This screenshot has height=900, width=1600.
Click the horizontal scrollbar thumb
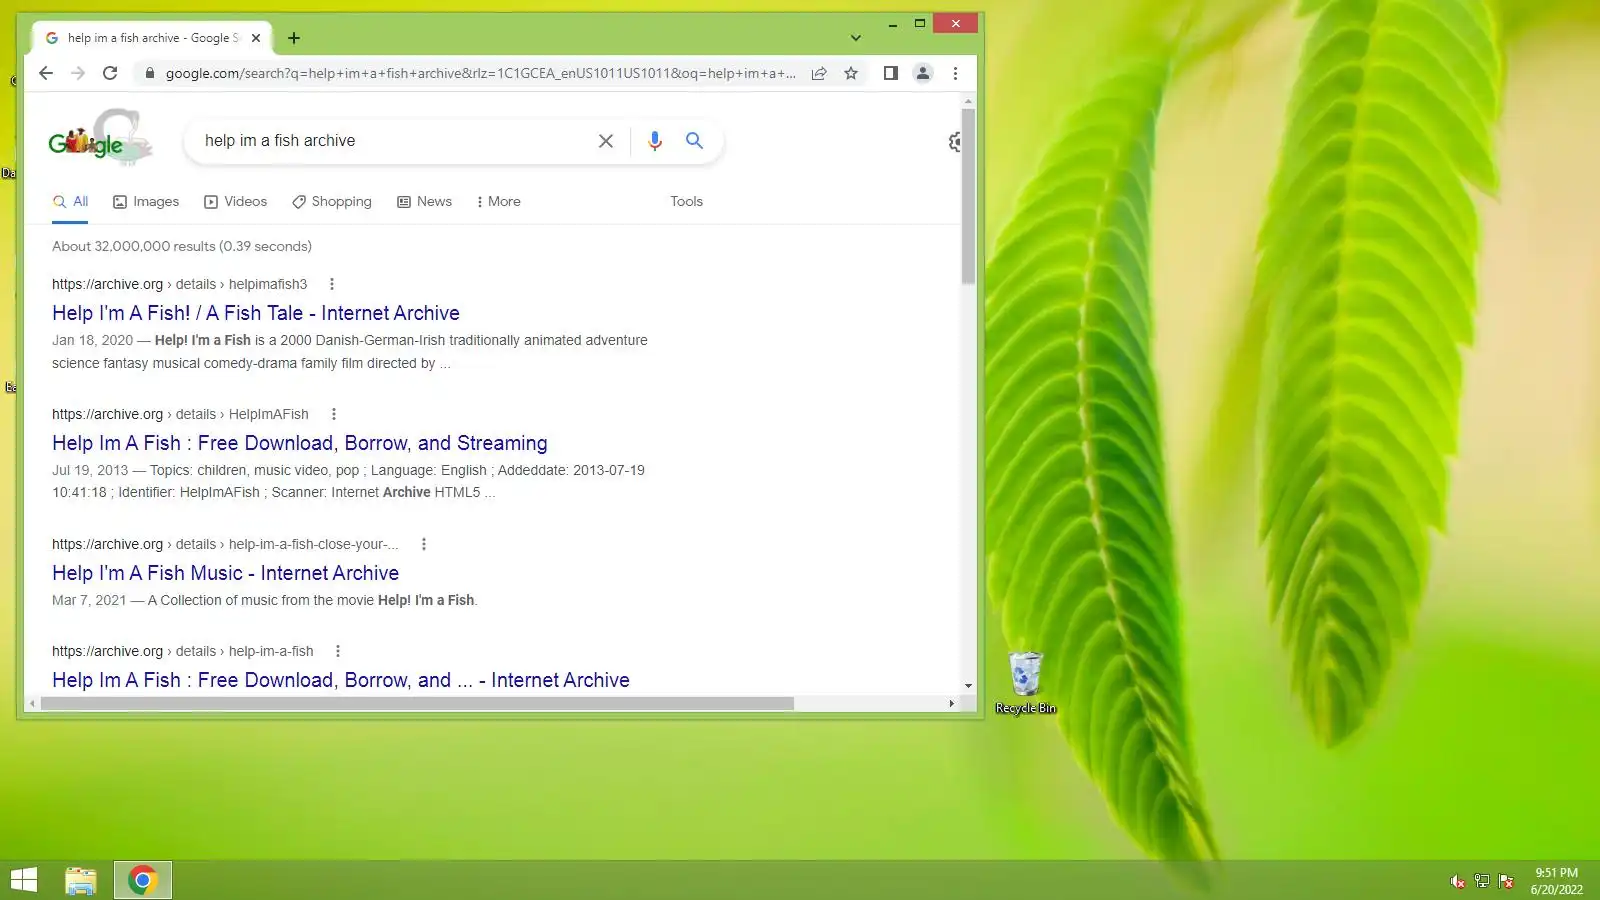pos(417,704)
